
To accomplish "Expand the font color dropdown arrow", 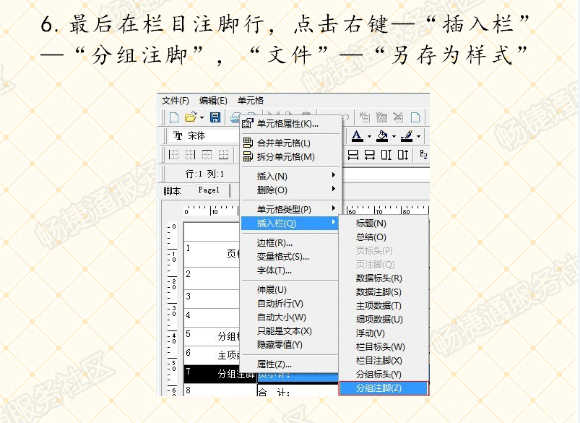I will point(369,136).
